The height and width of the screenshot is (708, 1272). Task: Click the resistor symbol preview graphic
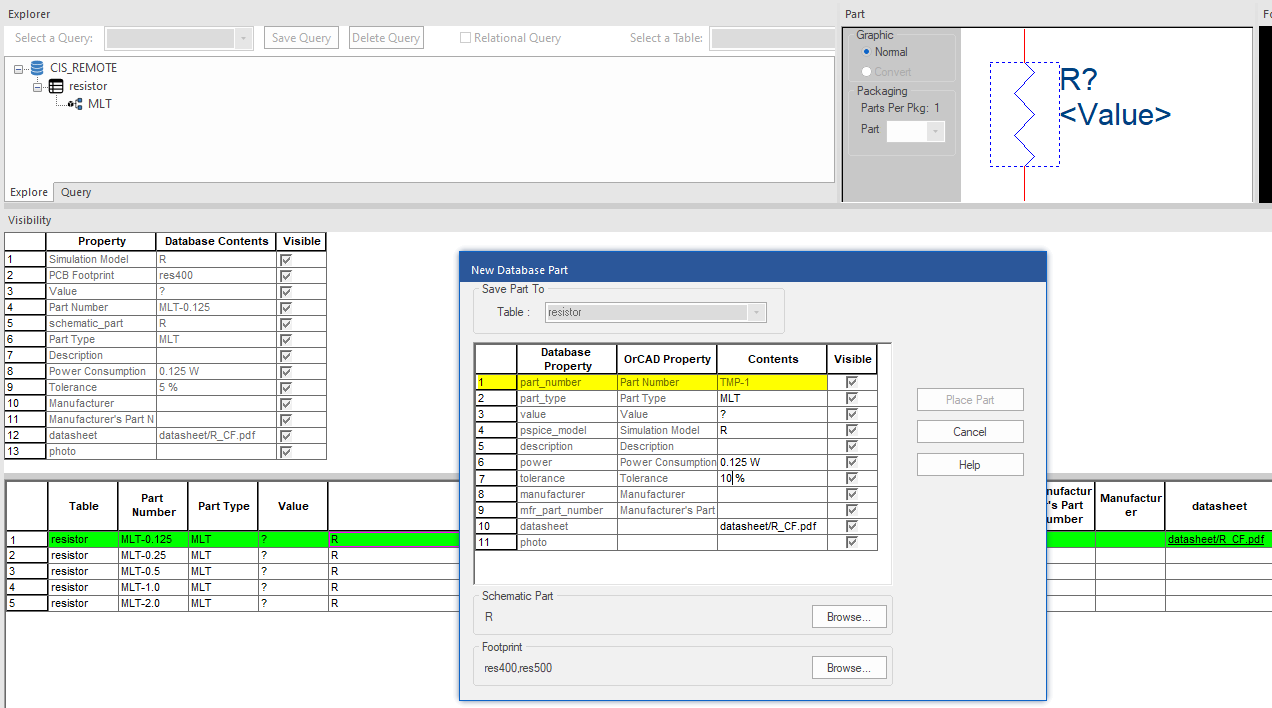(x=1025, y=114)
